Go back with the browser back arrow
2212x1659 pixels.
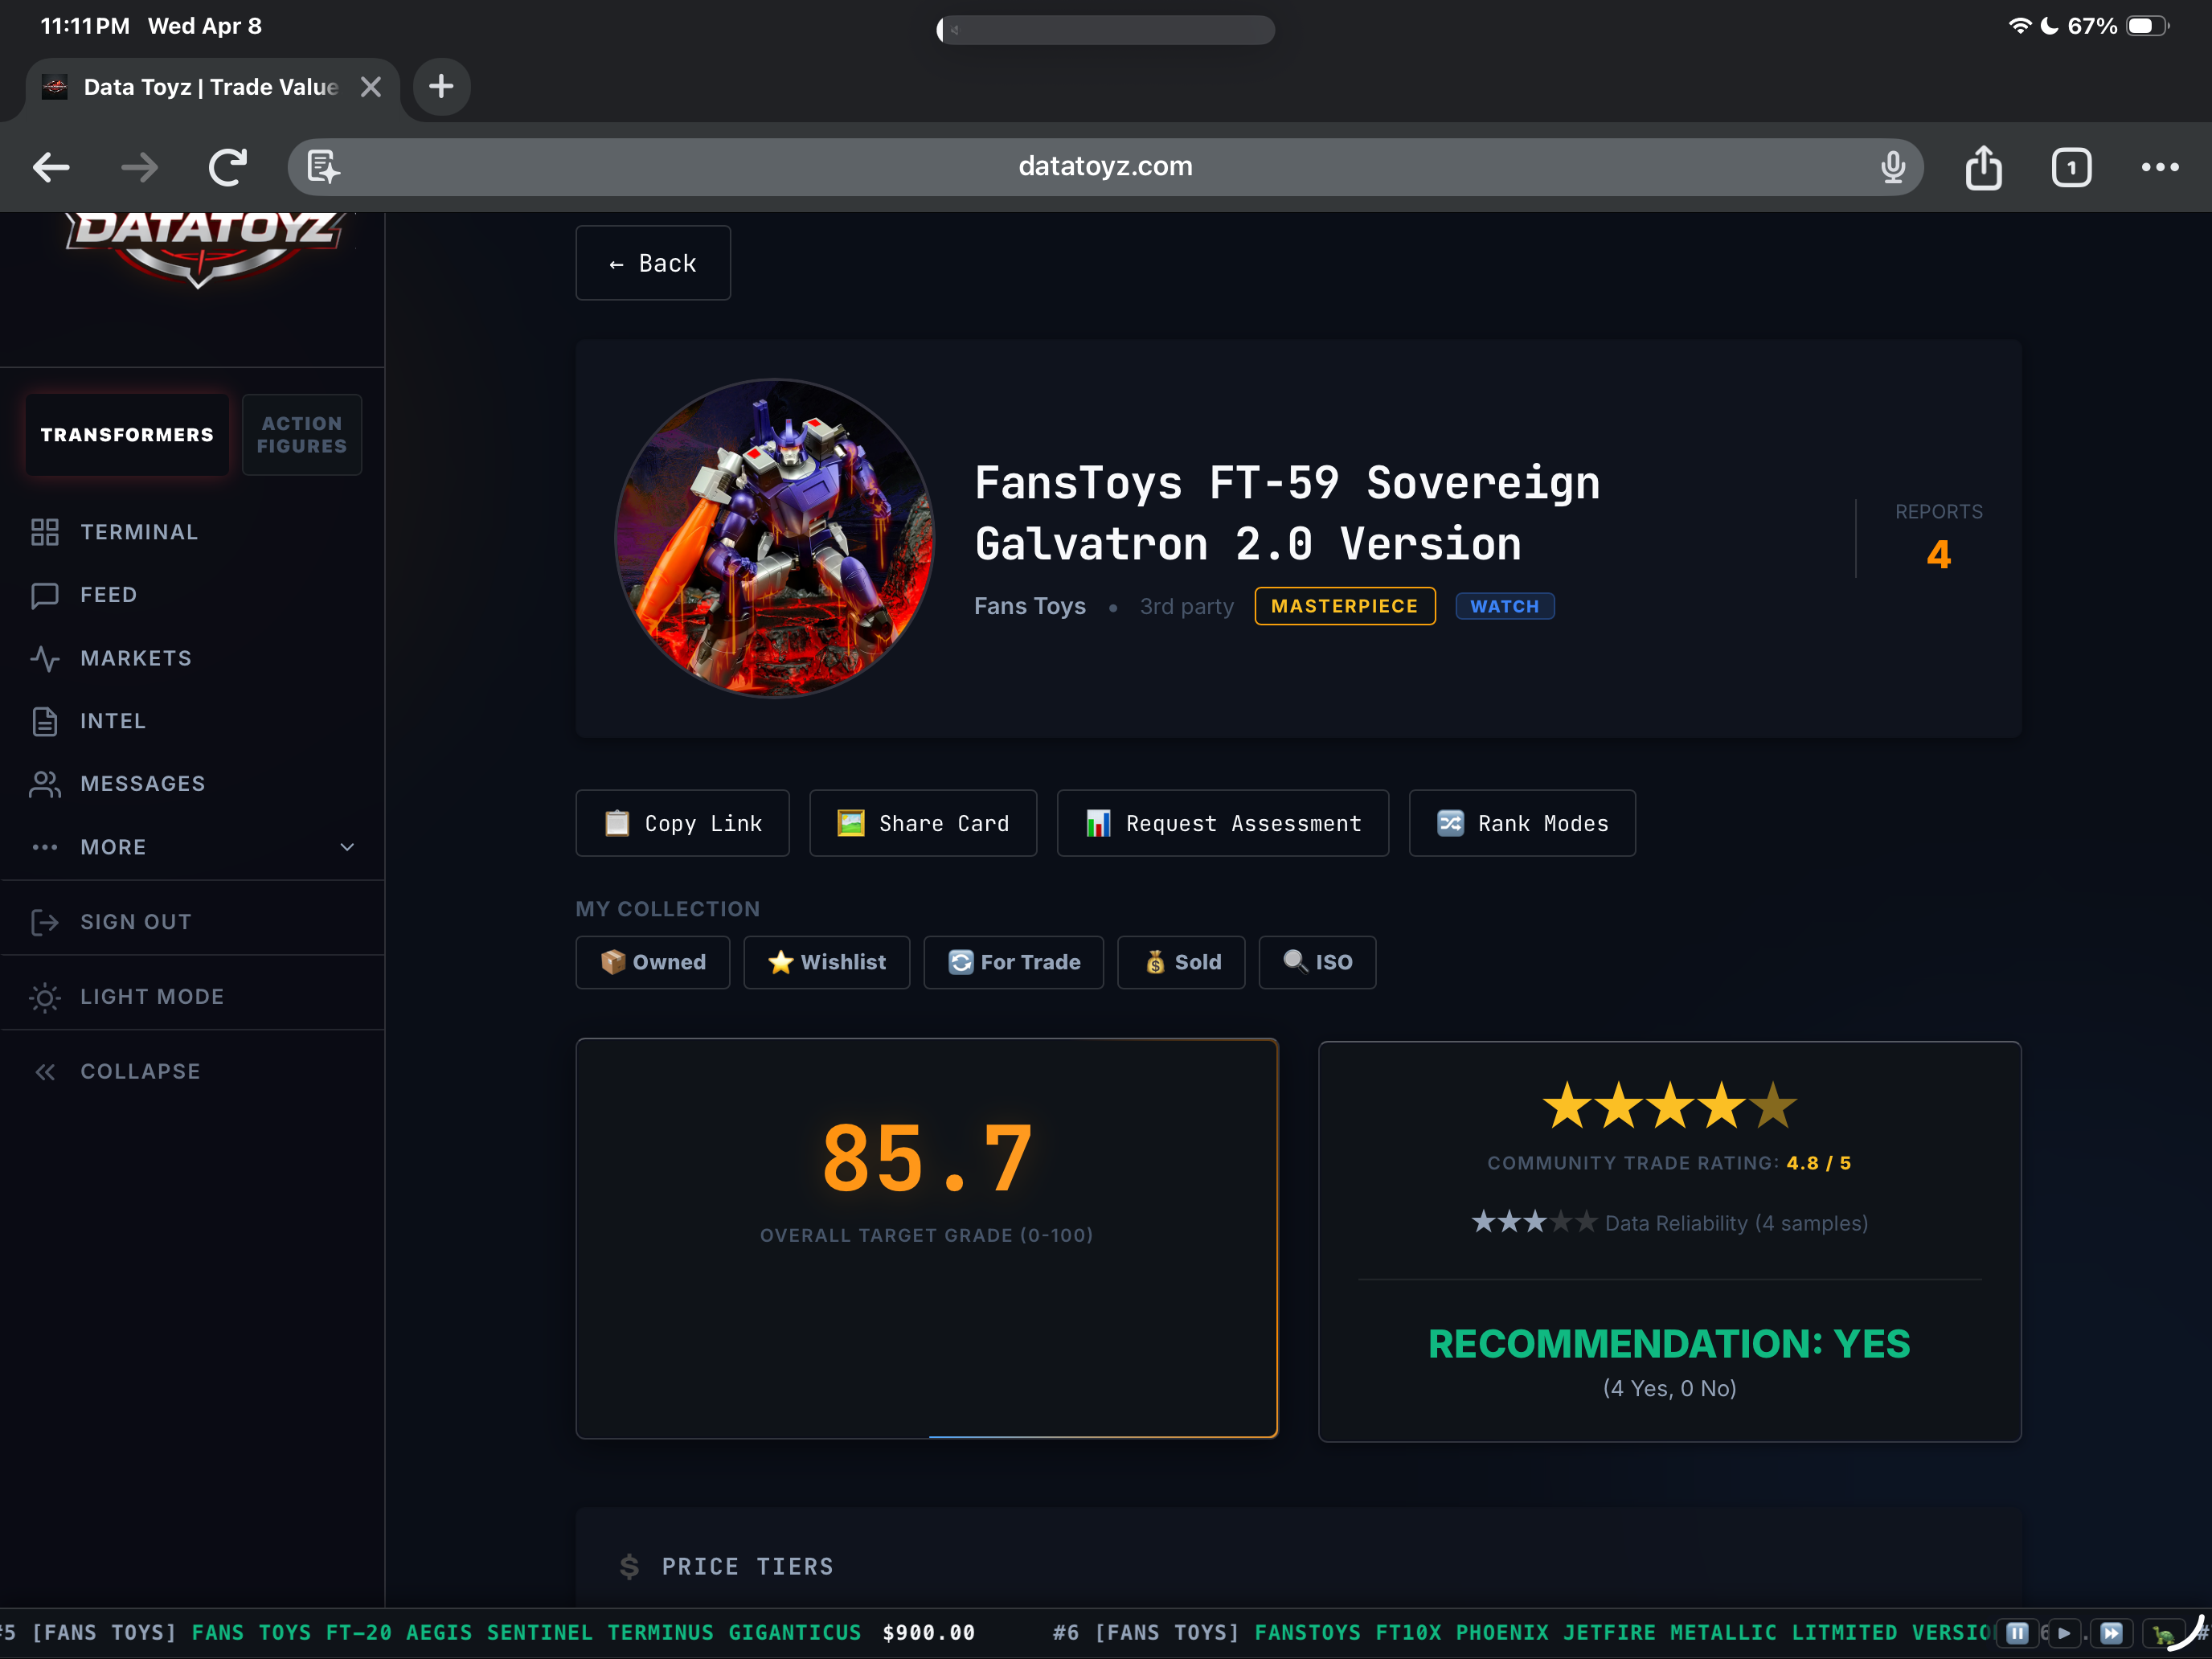pyautogui.click(x=51, y=167)
